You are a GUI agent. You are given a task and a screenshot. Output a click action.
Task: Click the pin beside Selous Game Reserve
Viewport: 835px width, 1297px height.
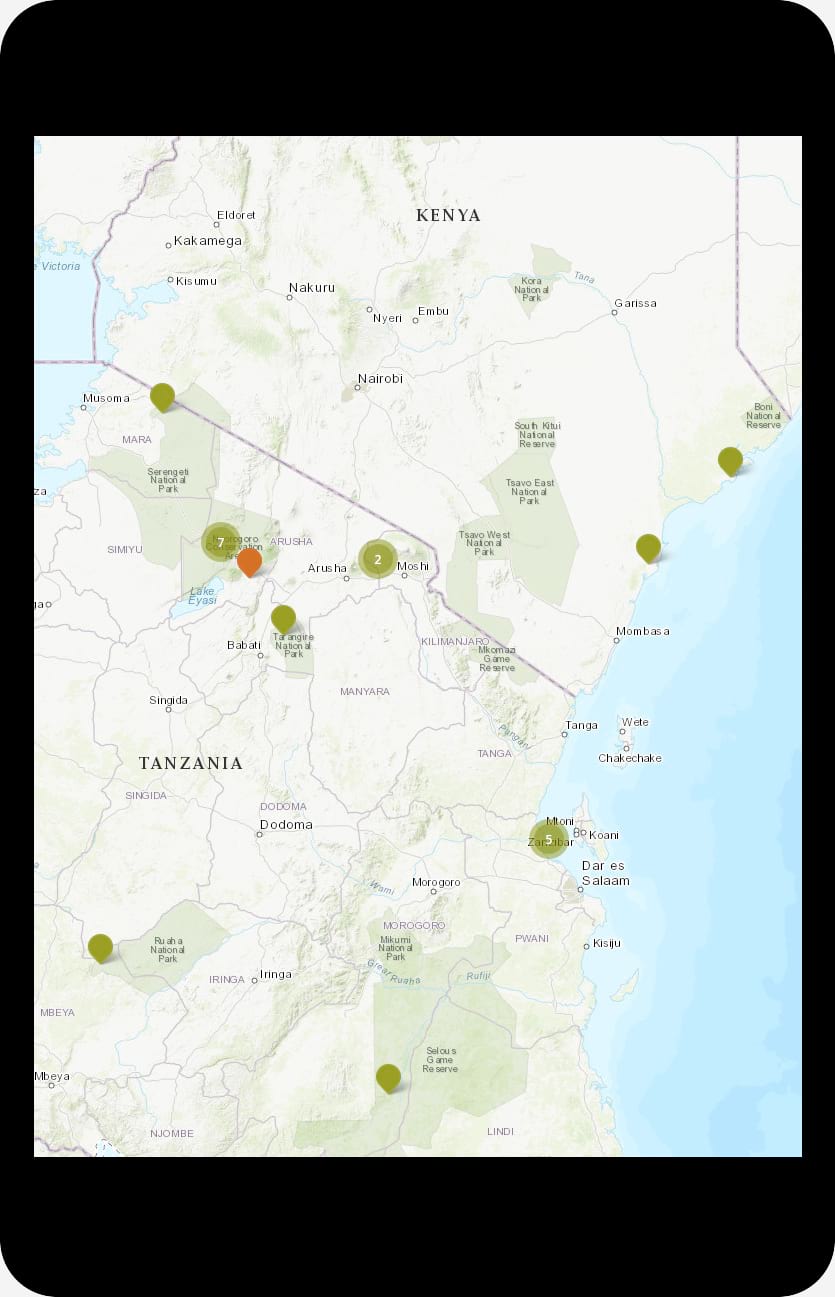point(388,1077)
